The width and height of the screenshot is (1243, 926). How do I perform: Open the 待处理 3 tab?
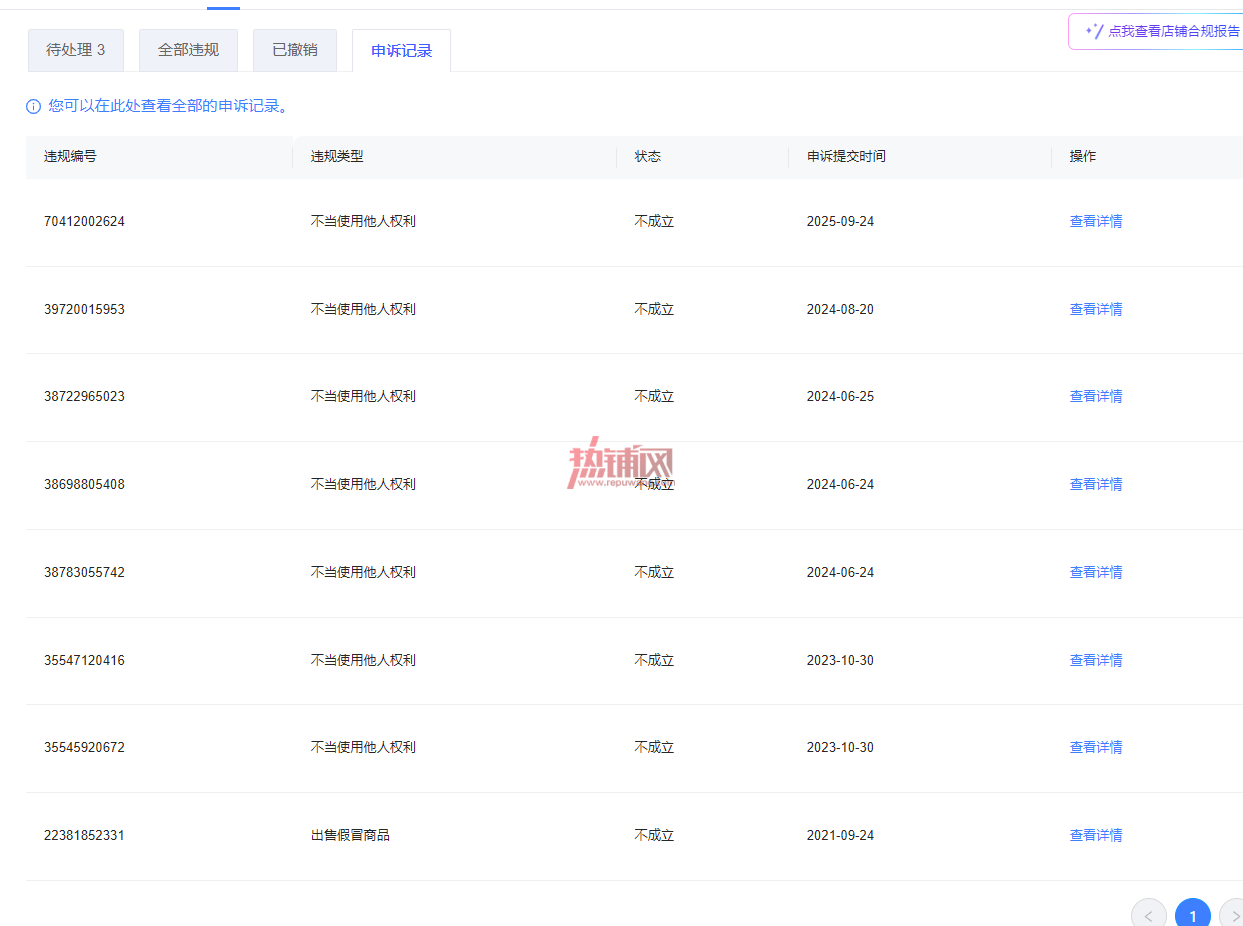pos(75,50)
